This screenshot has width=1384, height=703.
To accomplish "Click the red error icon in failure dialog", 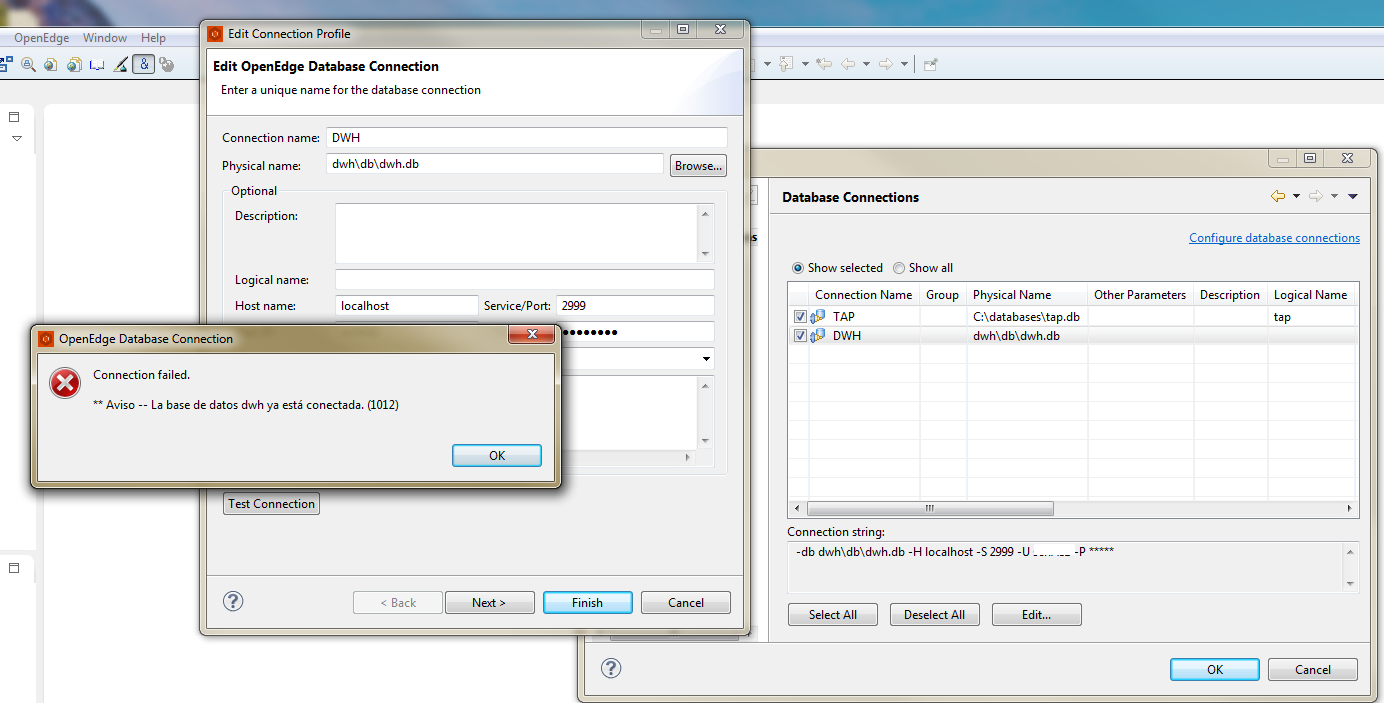I will click(x=65, y=383).
